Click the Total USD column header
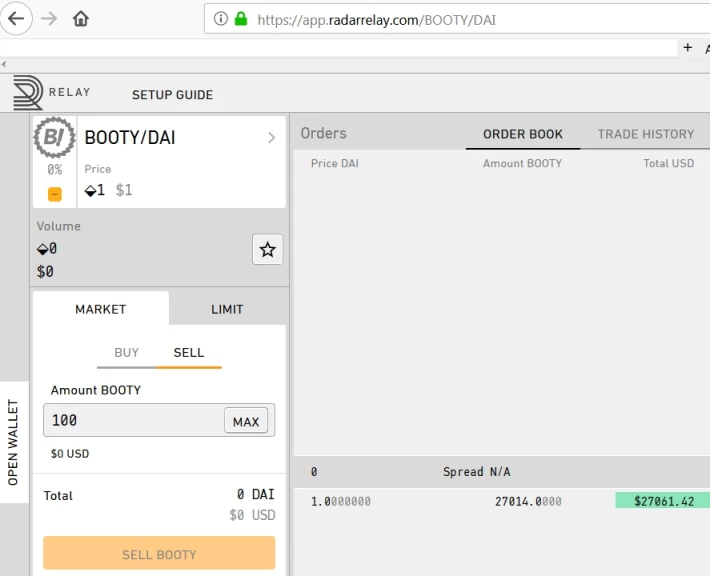Screen dimensions: 710x576 pos(668,163)
